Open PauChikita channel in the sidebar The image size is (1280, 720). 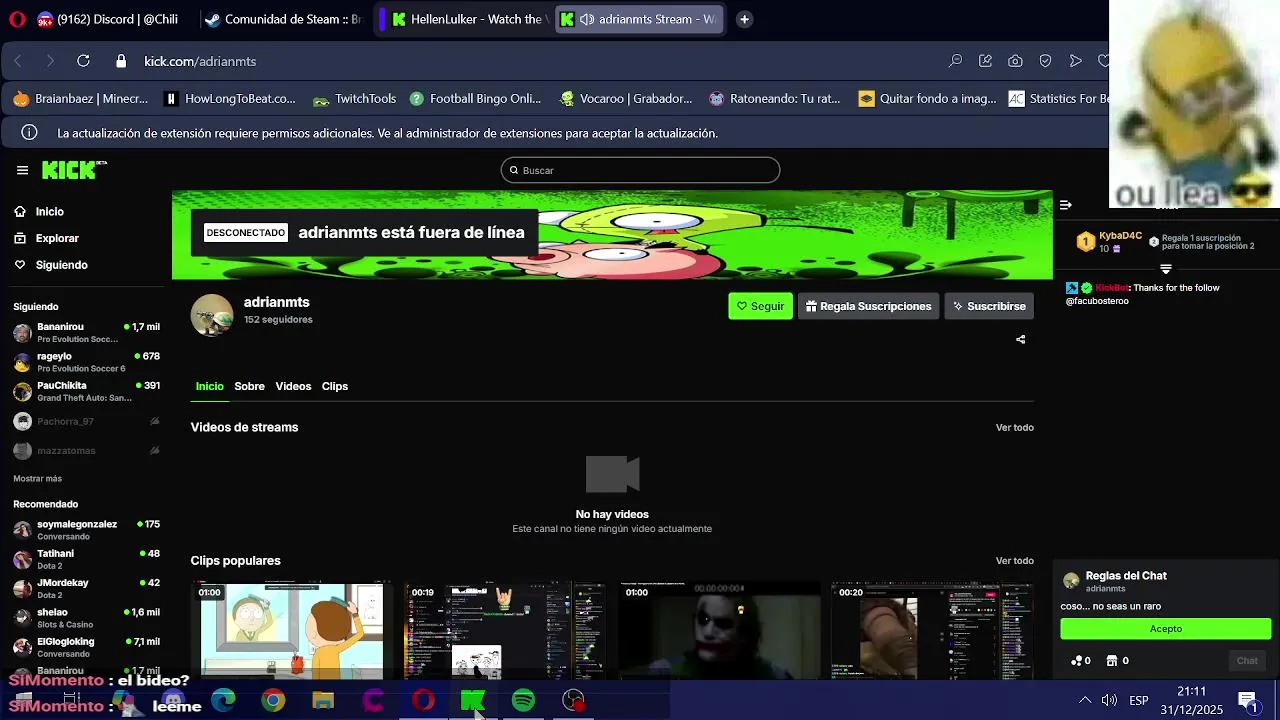86,391
